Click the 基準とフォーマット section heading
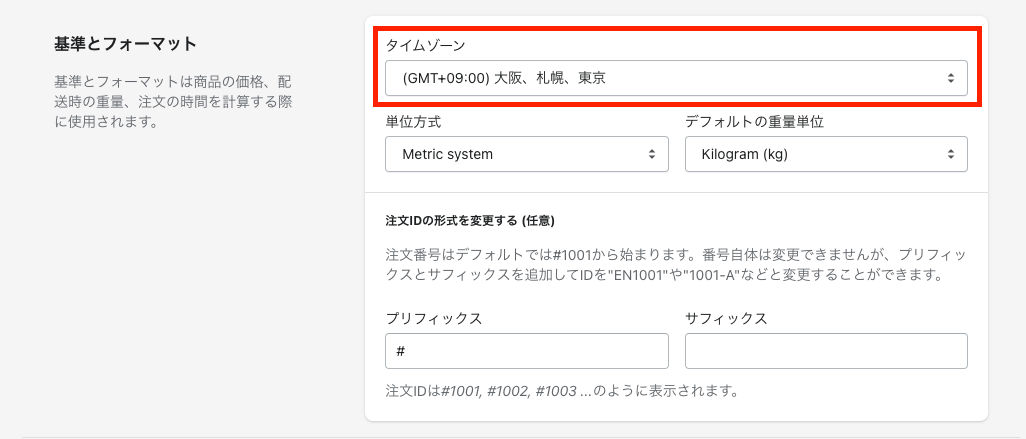This screenshot has width=1026, height=439. [x=125, y=44]
